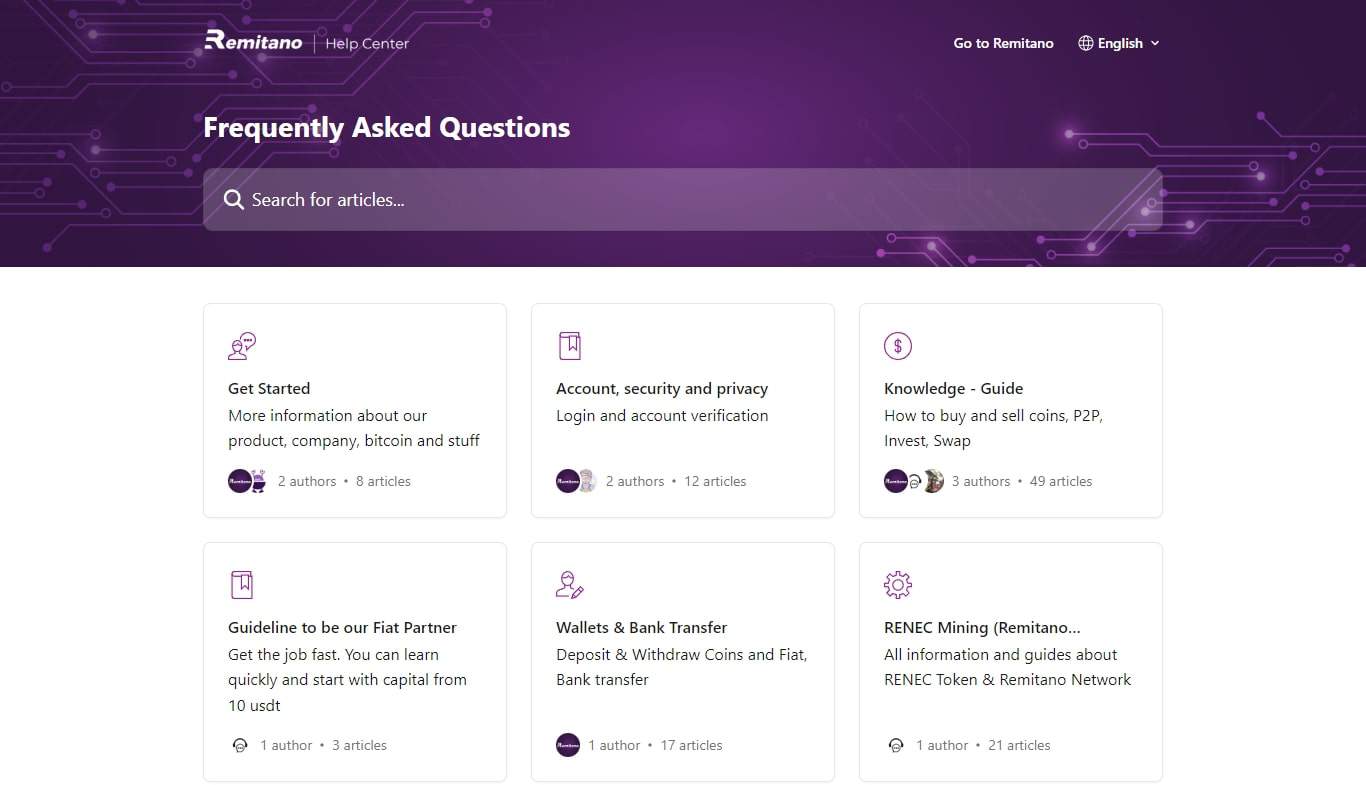
Task: Click the Wallets & Bank Transfer person icon
Action: 569,585
